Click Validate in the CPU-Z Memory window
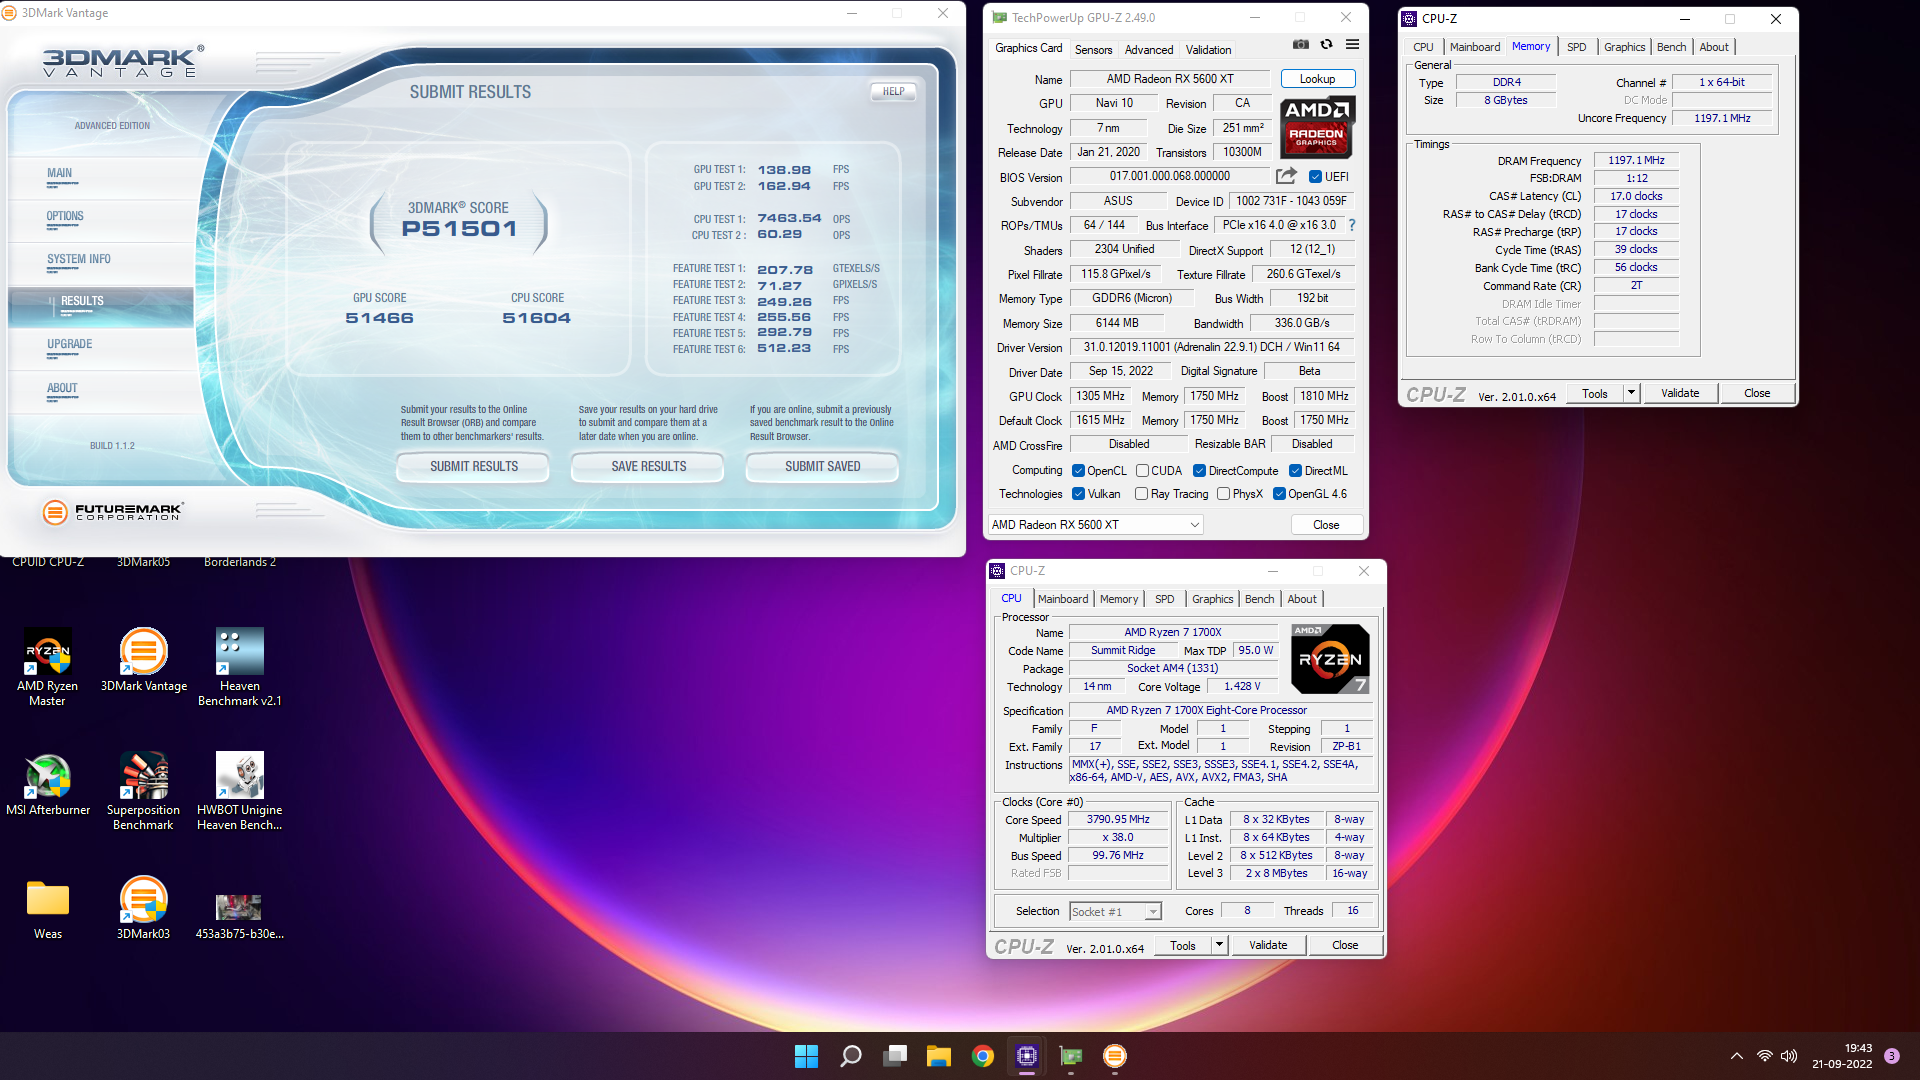 (x=1680, y=393)
